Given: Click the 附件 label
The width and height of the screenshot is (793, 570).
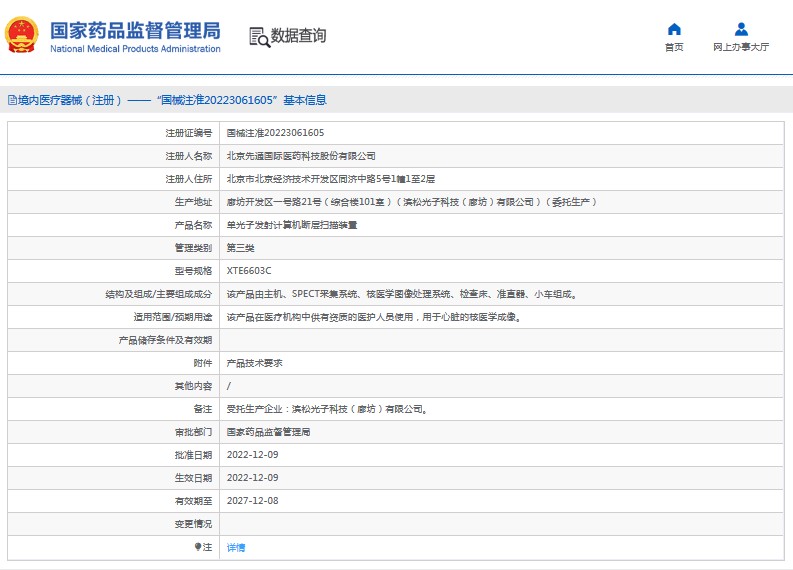Looking at the screenshot, I should [x=203, y=363].
